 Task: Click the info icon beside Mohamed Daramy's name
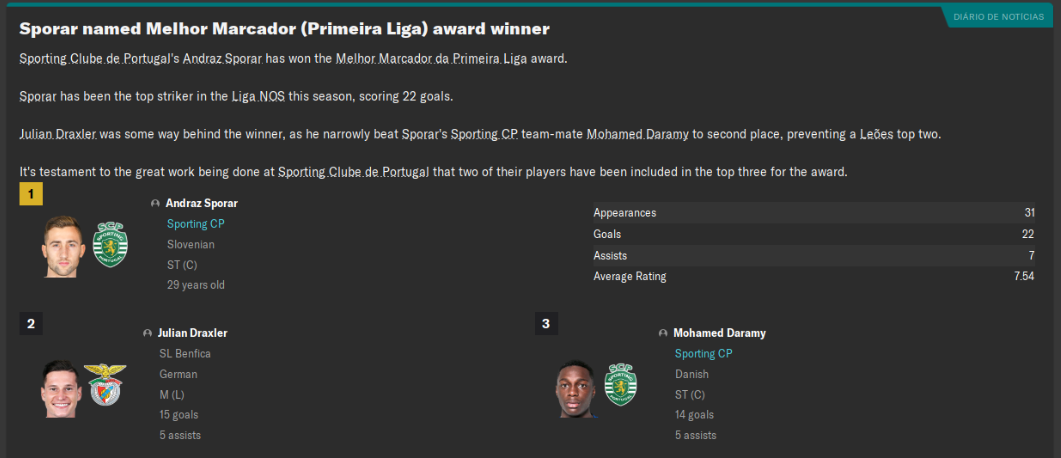pos(663,333)
